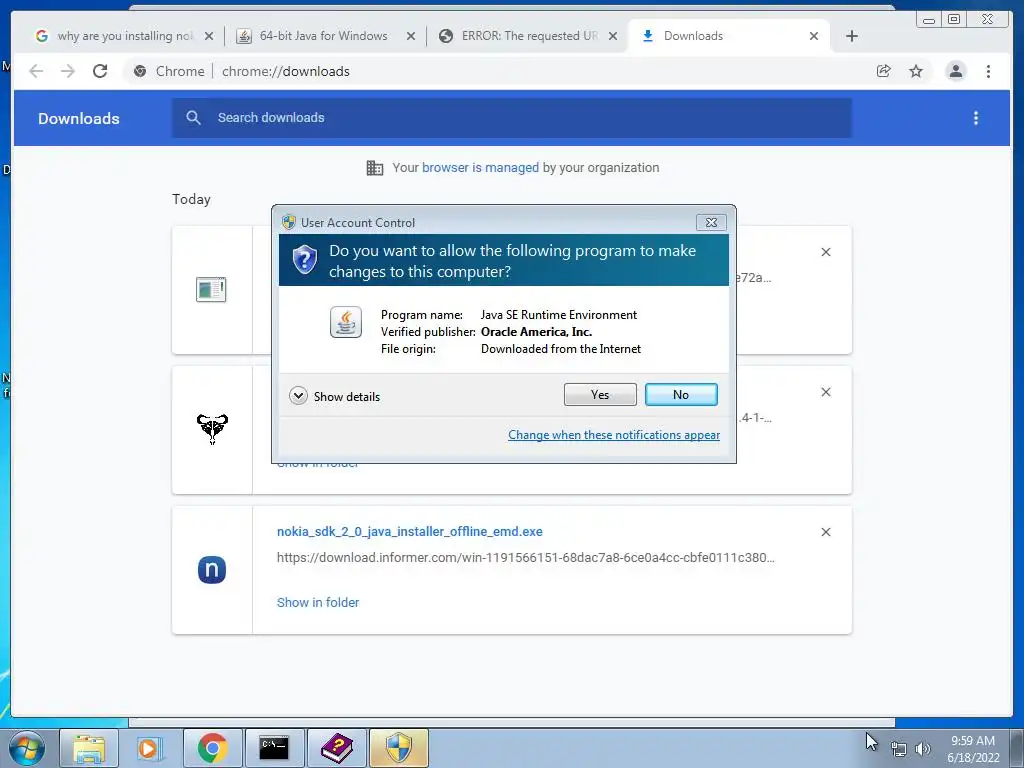The image size is (1024, 768).
Task: Click Show in folder for nokia_sdk download
Action: (x=318, y=602)
